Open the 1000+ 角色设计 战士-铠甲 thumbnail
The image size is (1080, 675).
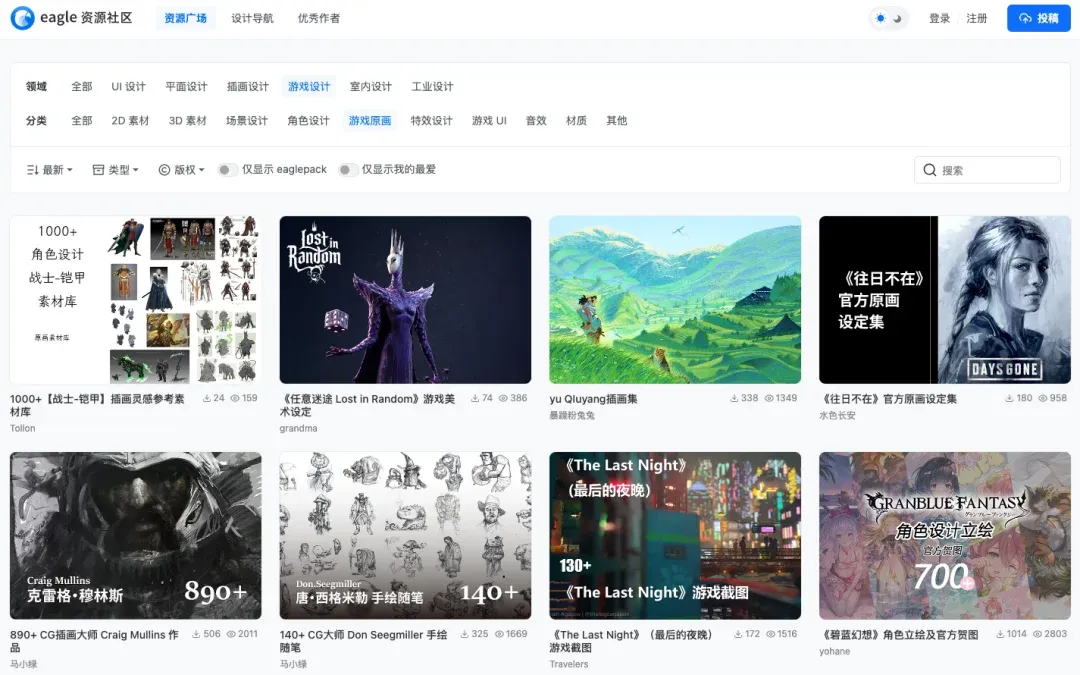[x=136, y=300]
